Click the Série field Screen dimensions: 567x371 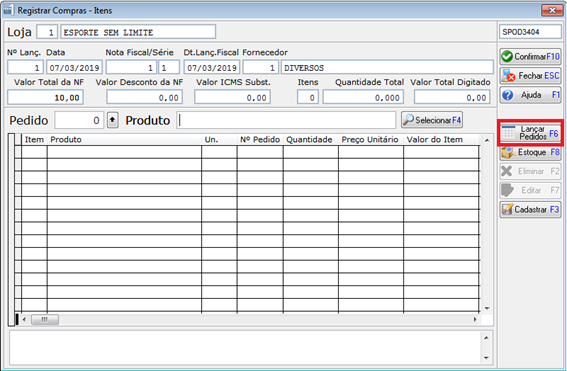[169, 68]
